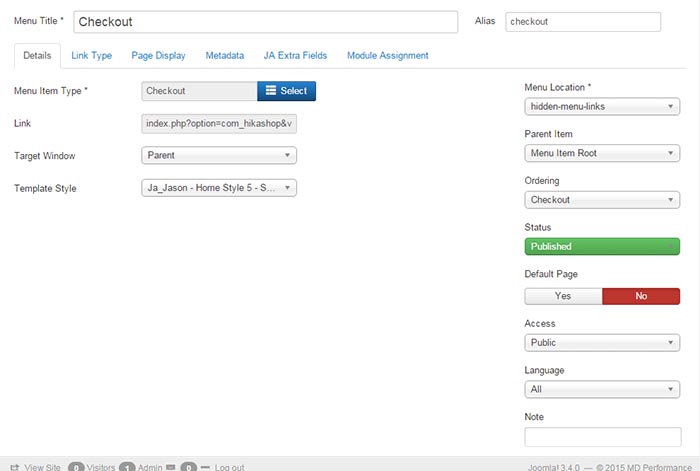The width and height of the screenshot is (700, 471).
Task: Click the Menu Location label text
Action: click(x=558, y=88)
